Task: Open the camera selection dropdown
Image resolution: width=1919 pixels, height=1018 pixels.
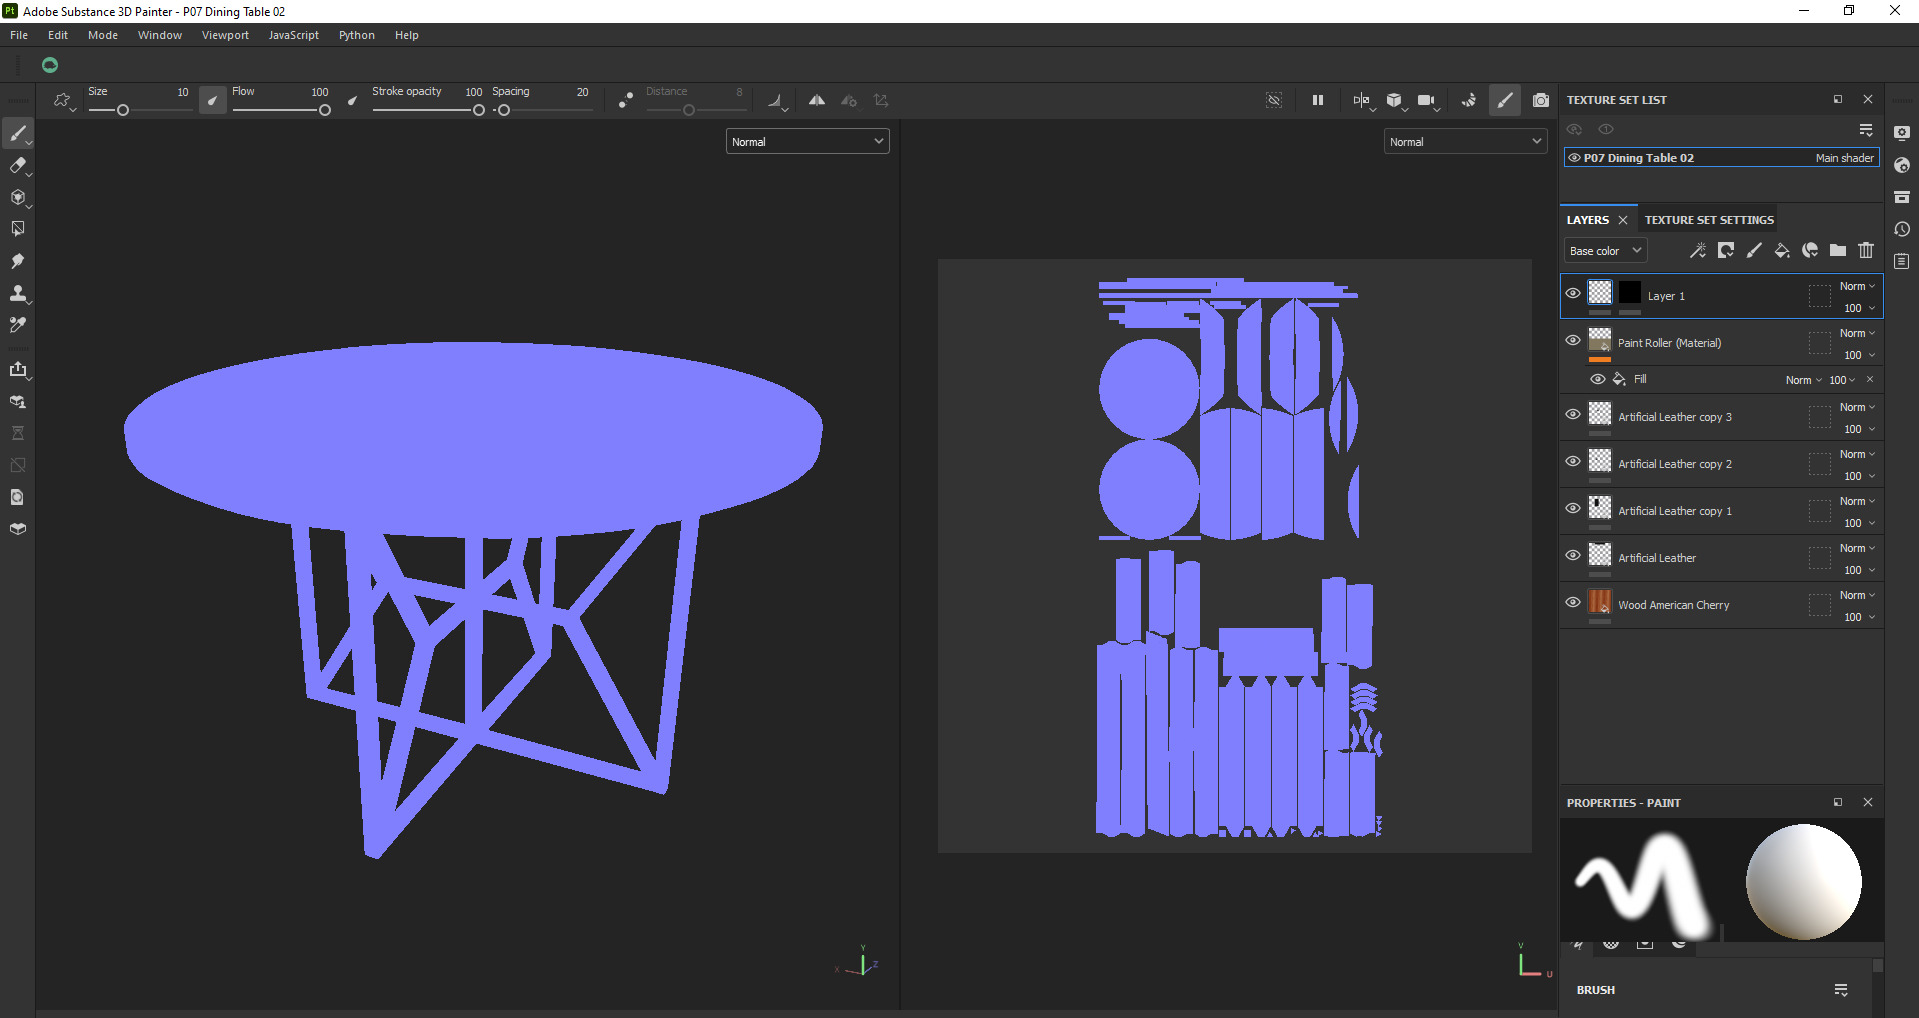Action: coord(1428,100)
